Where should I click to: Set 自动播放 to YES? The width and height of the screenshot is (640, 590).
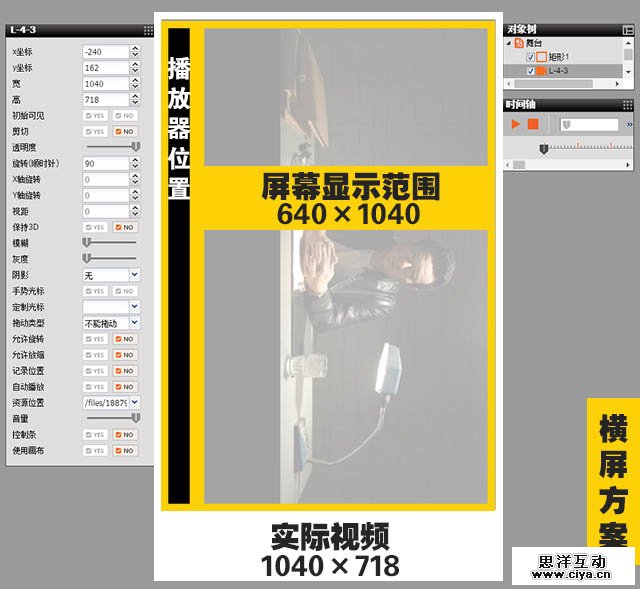95,387
